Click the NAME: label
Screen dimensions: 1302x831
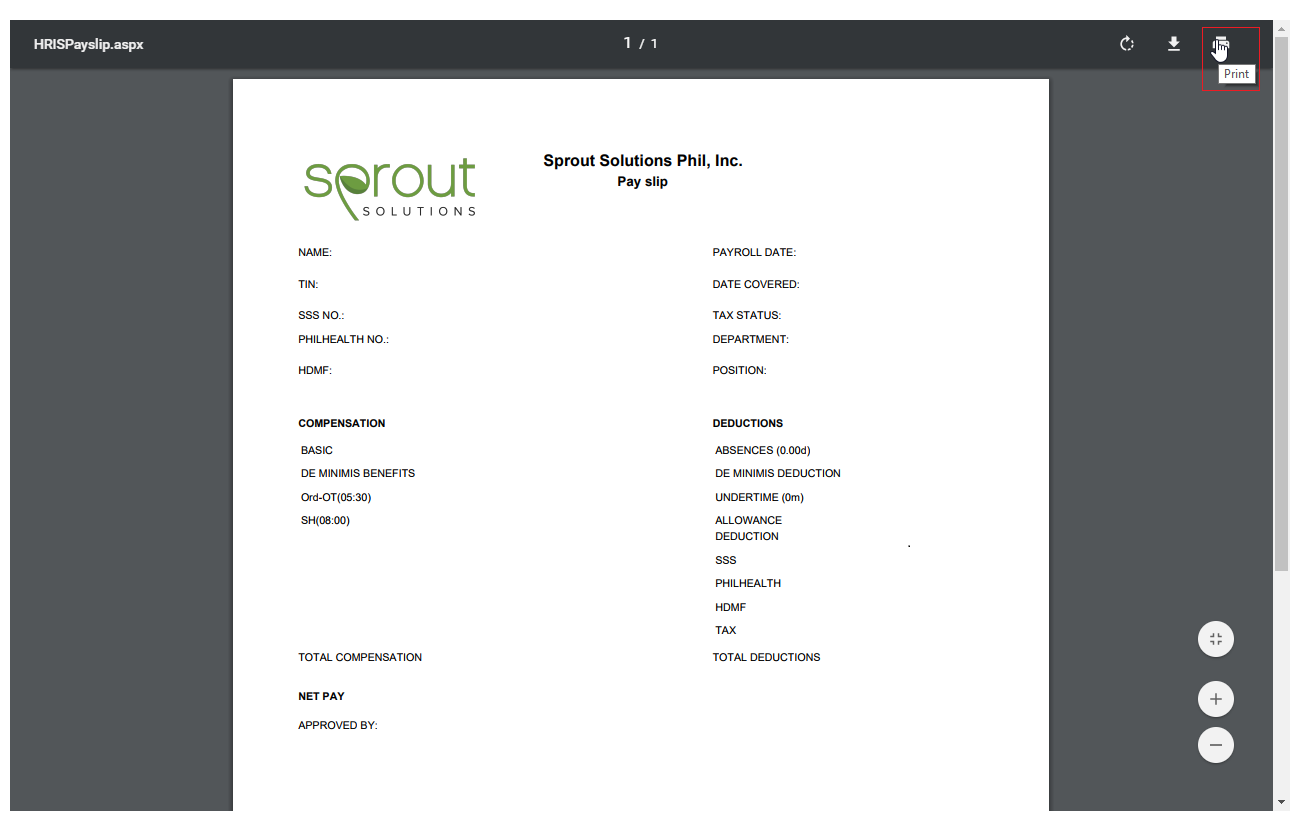coord(315,253)
